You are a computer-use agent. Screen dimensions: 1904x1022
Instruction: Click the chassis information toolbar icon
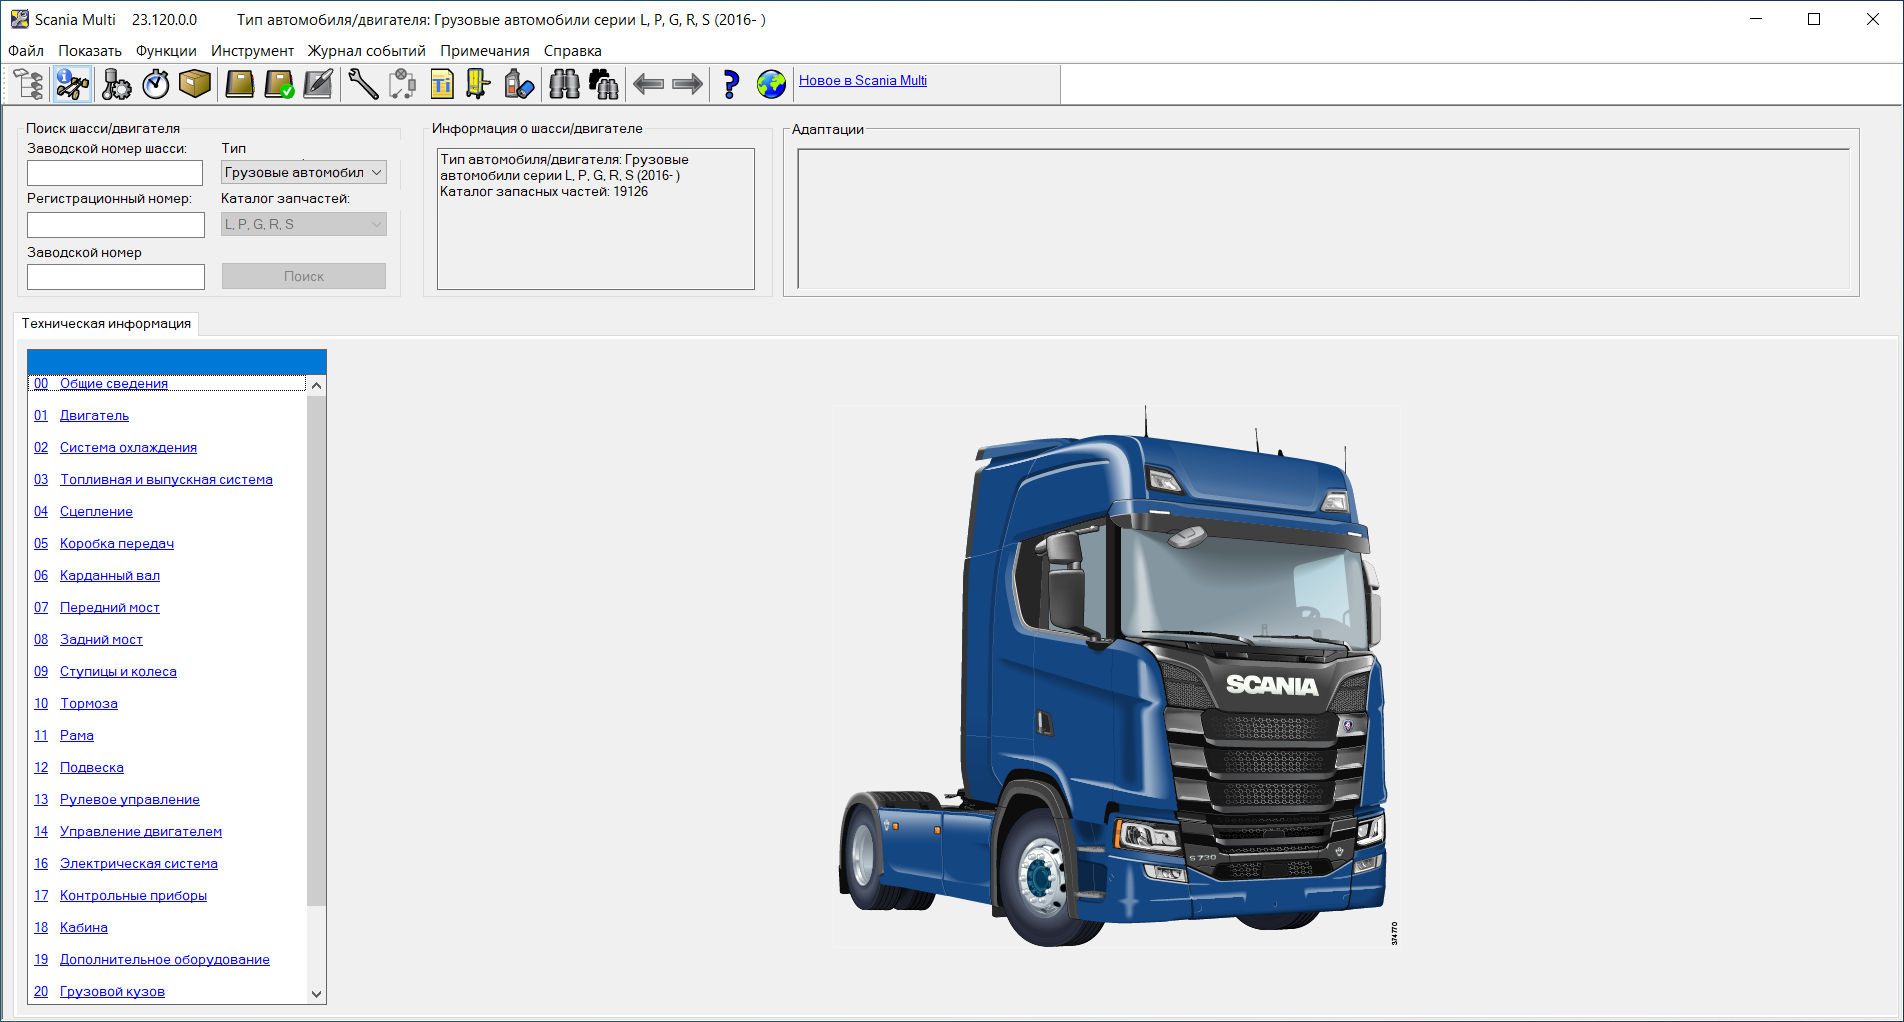(x=72, y=84)
